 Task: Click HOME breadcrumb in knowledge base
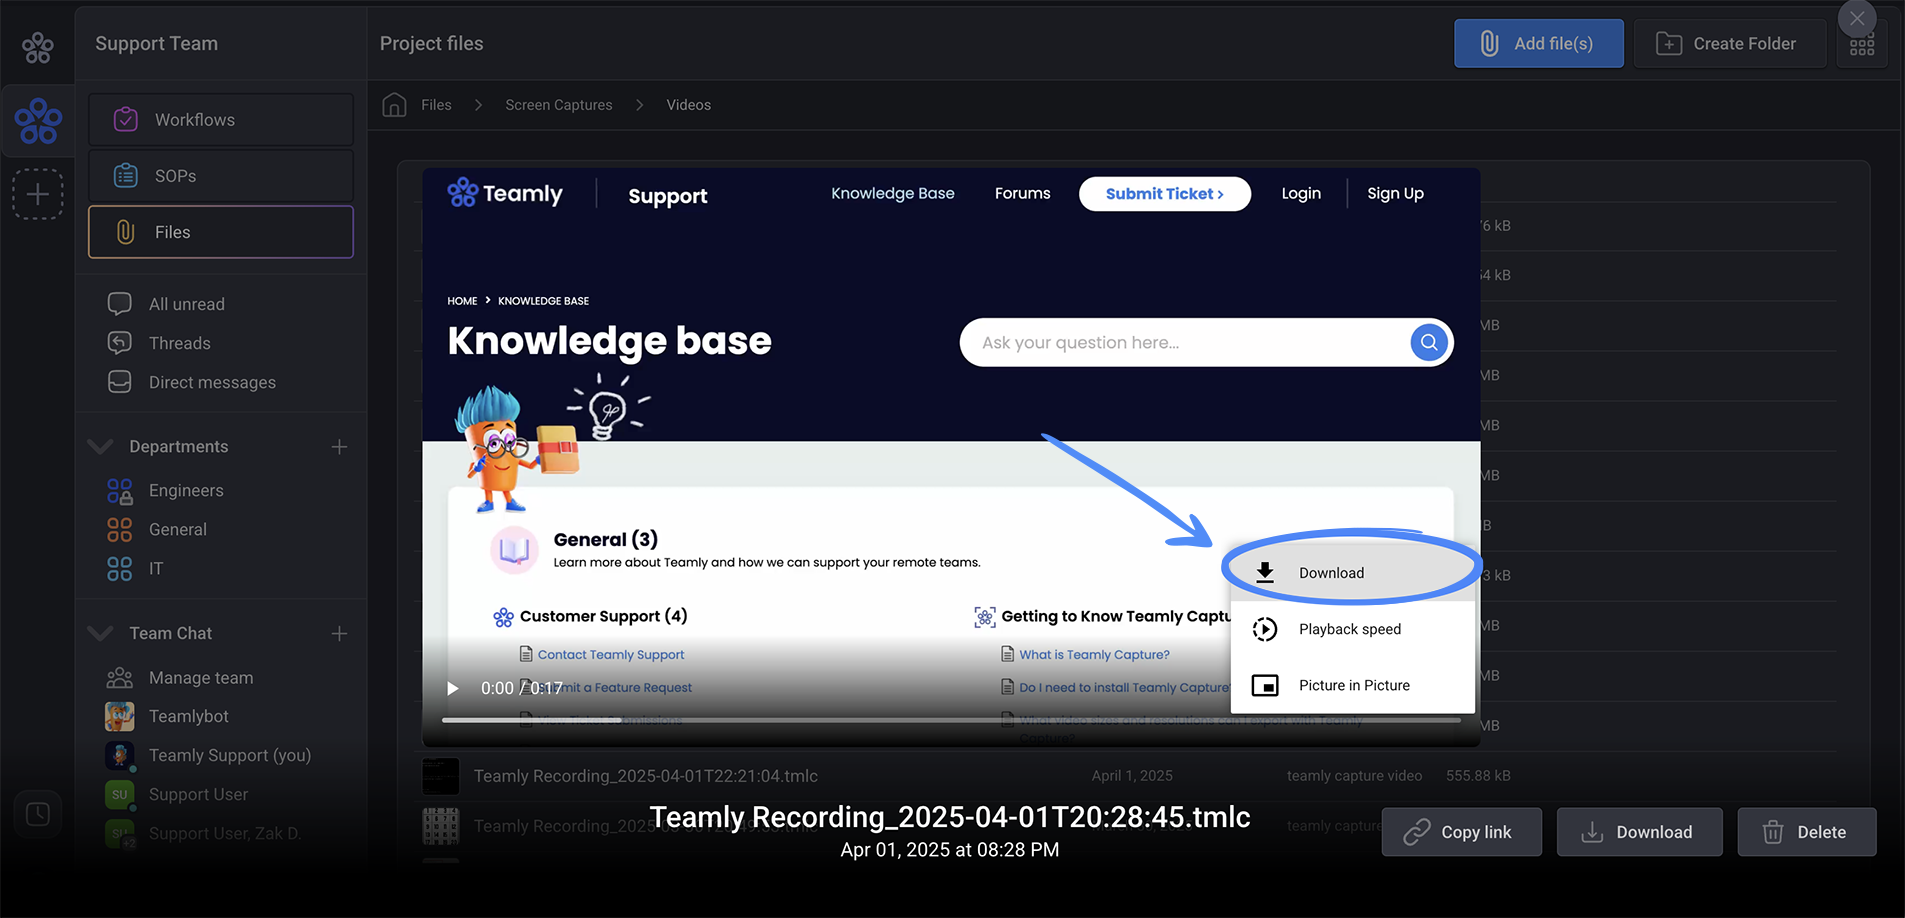pos(462,301)
